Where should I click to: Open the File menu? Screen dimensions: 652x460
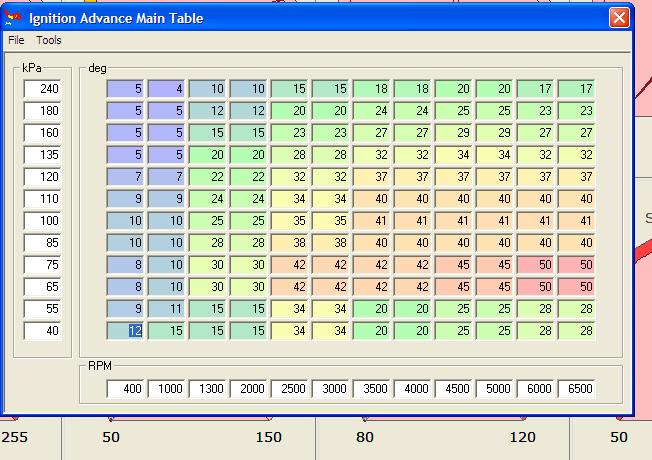16,40
